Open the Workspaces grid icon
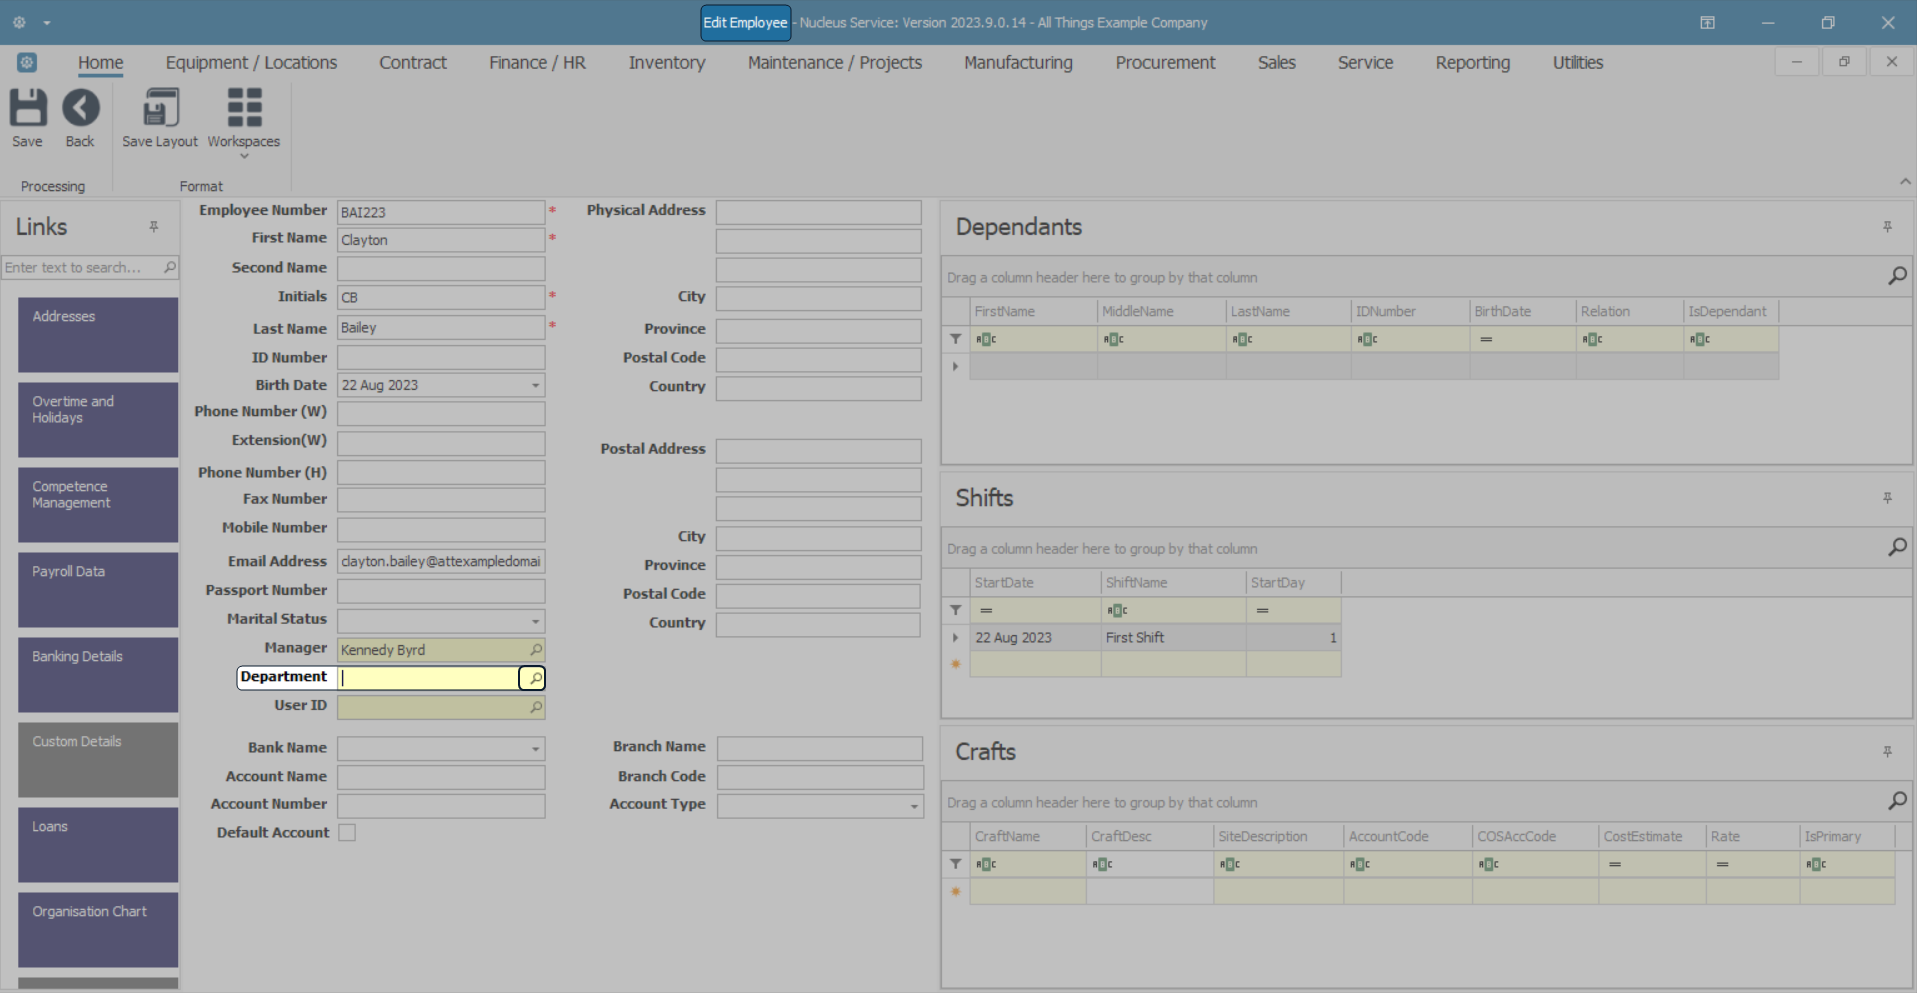1917x993 pixels. click(x=244, y=108)
